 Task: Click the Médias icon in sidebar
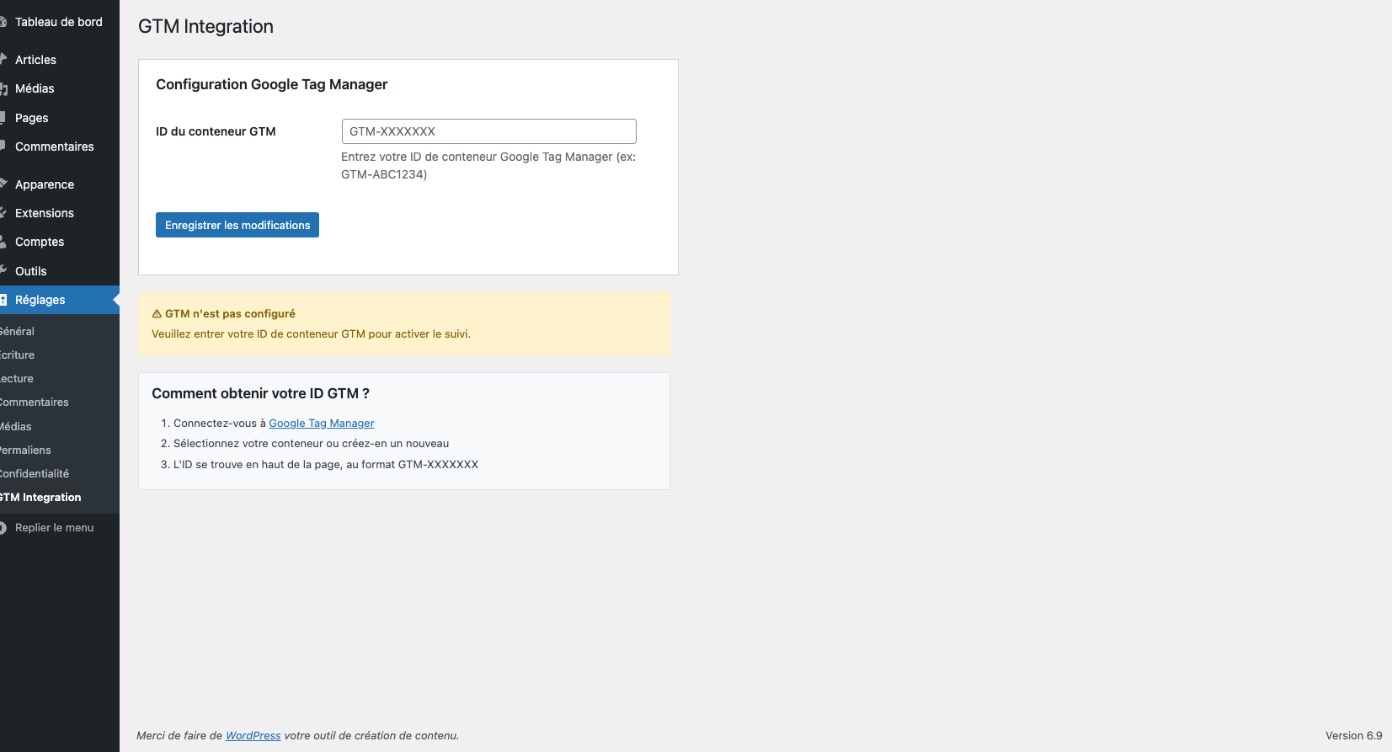click(x=3, y=88)
